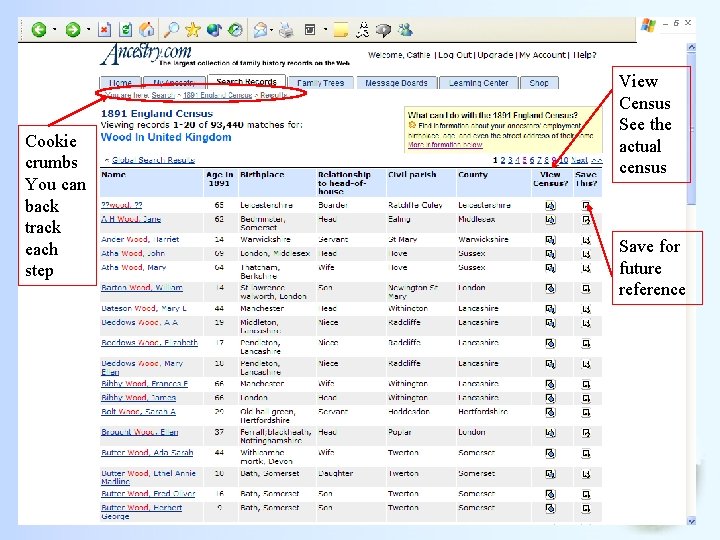The height and width of the screenshot is (540, 720).
Task: Click the green Forward arrow in browser toolbar
Action: tap(73, 30)
